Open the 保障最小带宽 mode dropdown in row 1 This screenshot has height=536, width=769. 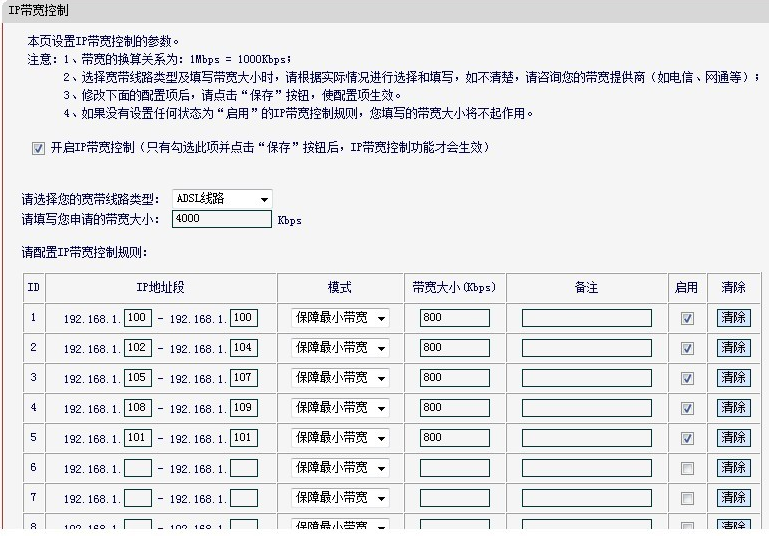(x=340, y=318)
